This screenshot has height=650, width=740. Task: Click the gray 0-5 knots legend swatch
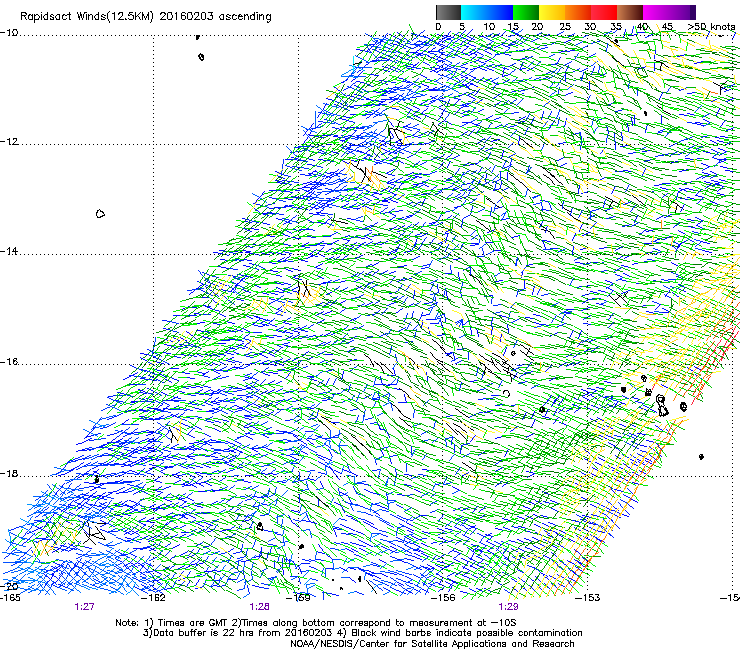(x=448, y=12)
